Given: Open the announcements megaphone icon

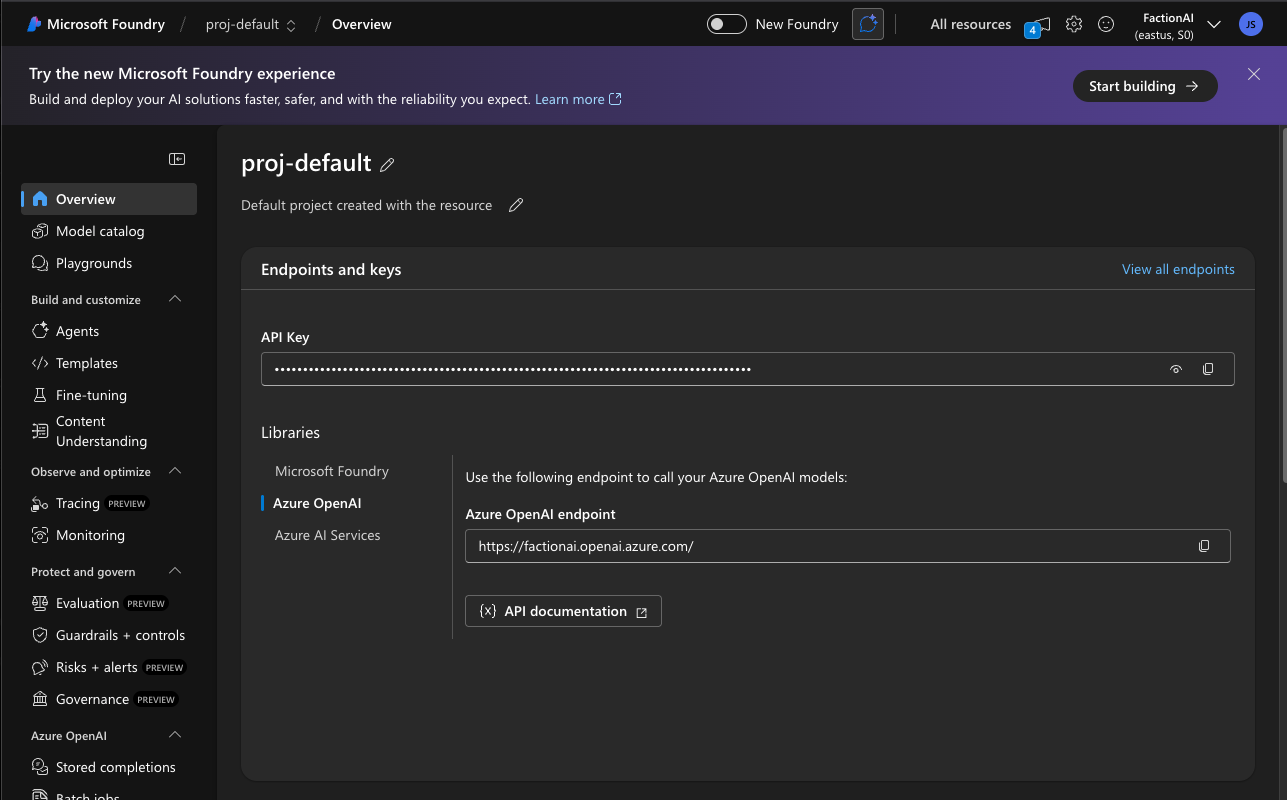Looking at the screenshot, I should tap(1040, 25).
